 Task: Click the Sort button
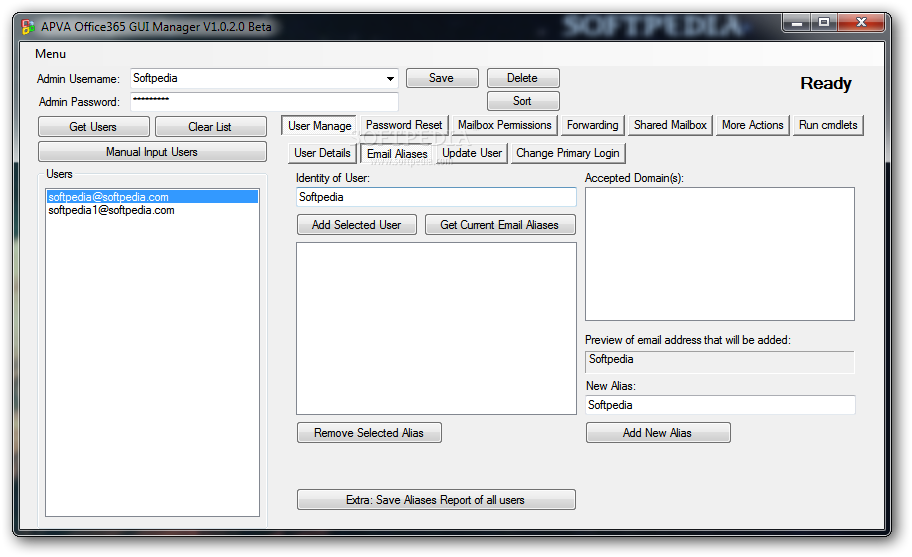(x=523, y=101)
